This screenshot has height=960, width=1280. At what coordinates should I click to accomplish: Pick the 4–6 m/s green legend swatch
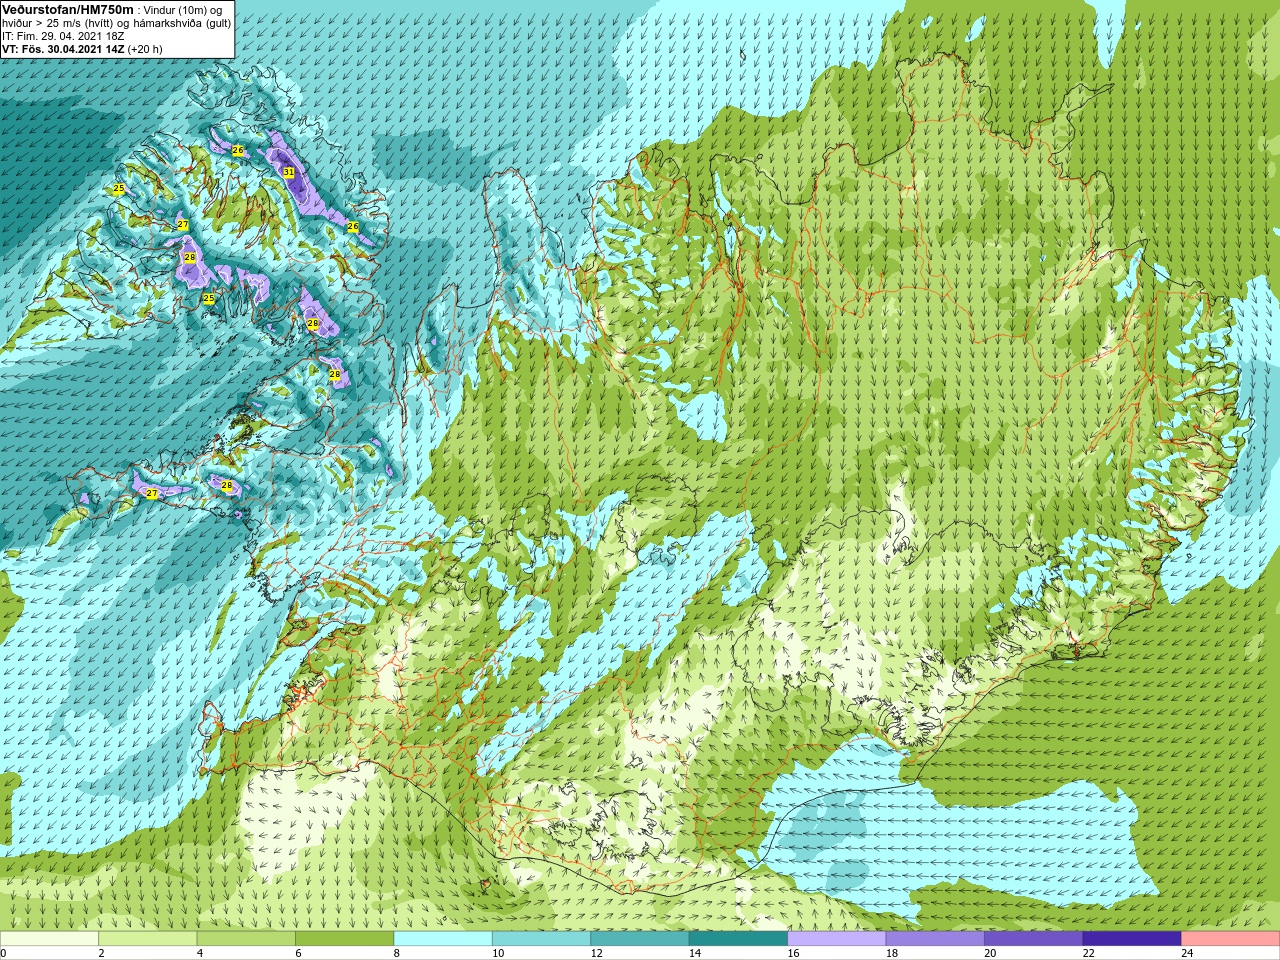point(246,939)
